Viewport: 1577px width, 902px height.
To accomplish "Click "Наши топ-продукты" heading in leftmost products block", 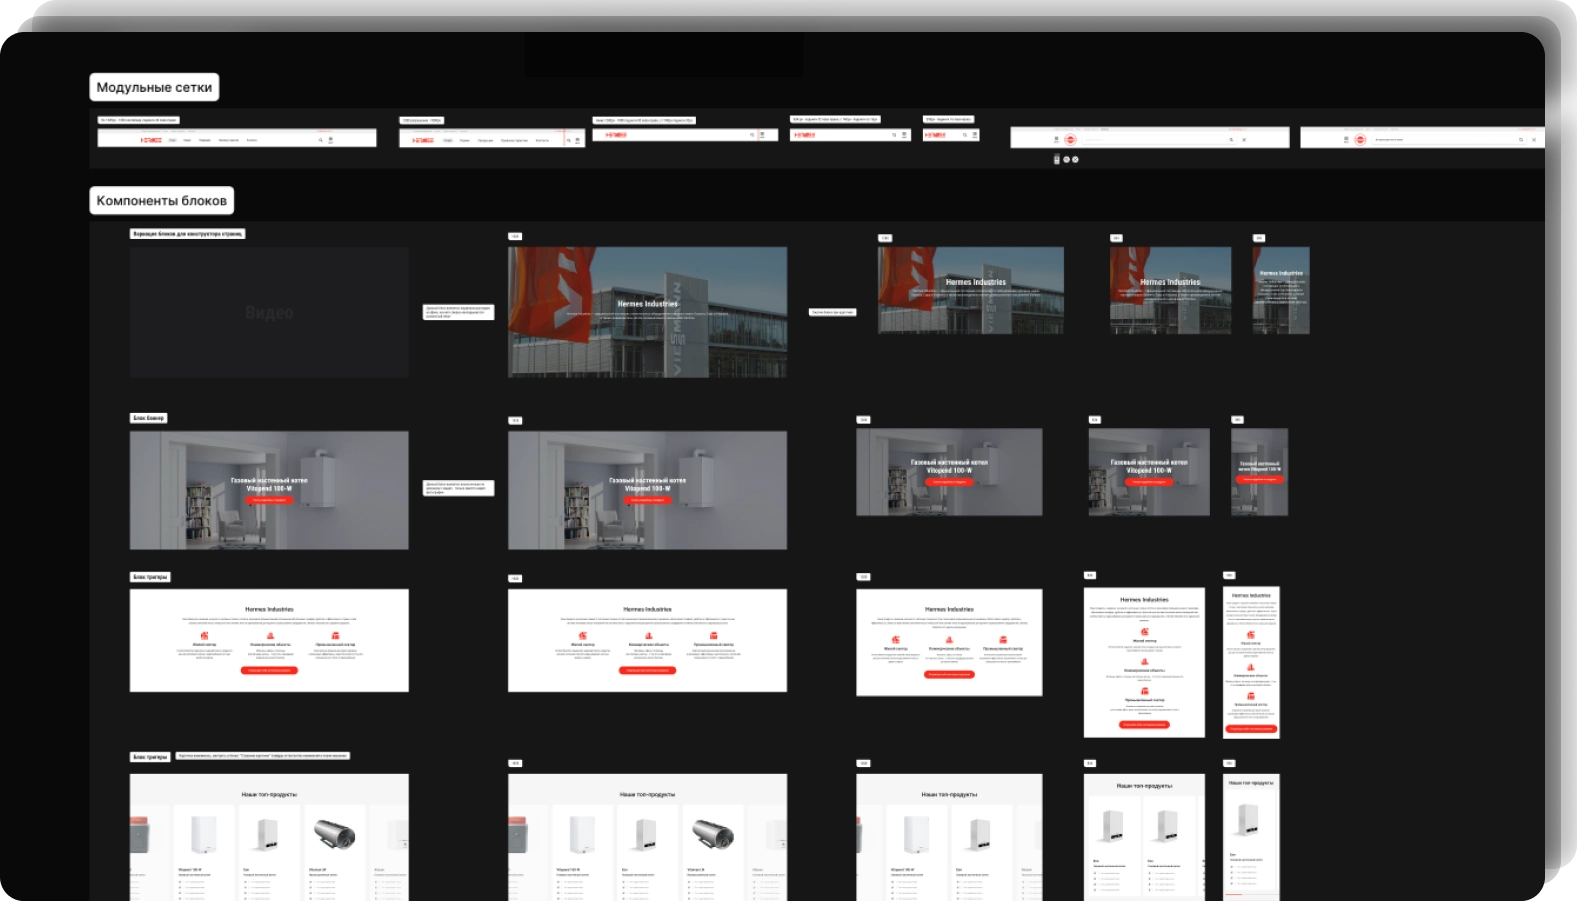I will tap(269, 794).
